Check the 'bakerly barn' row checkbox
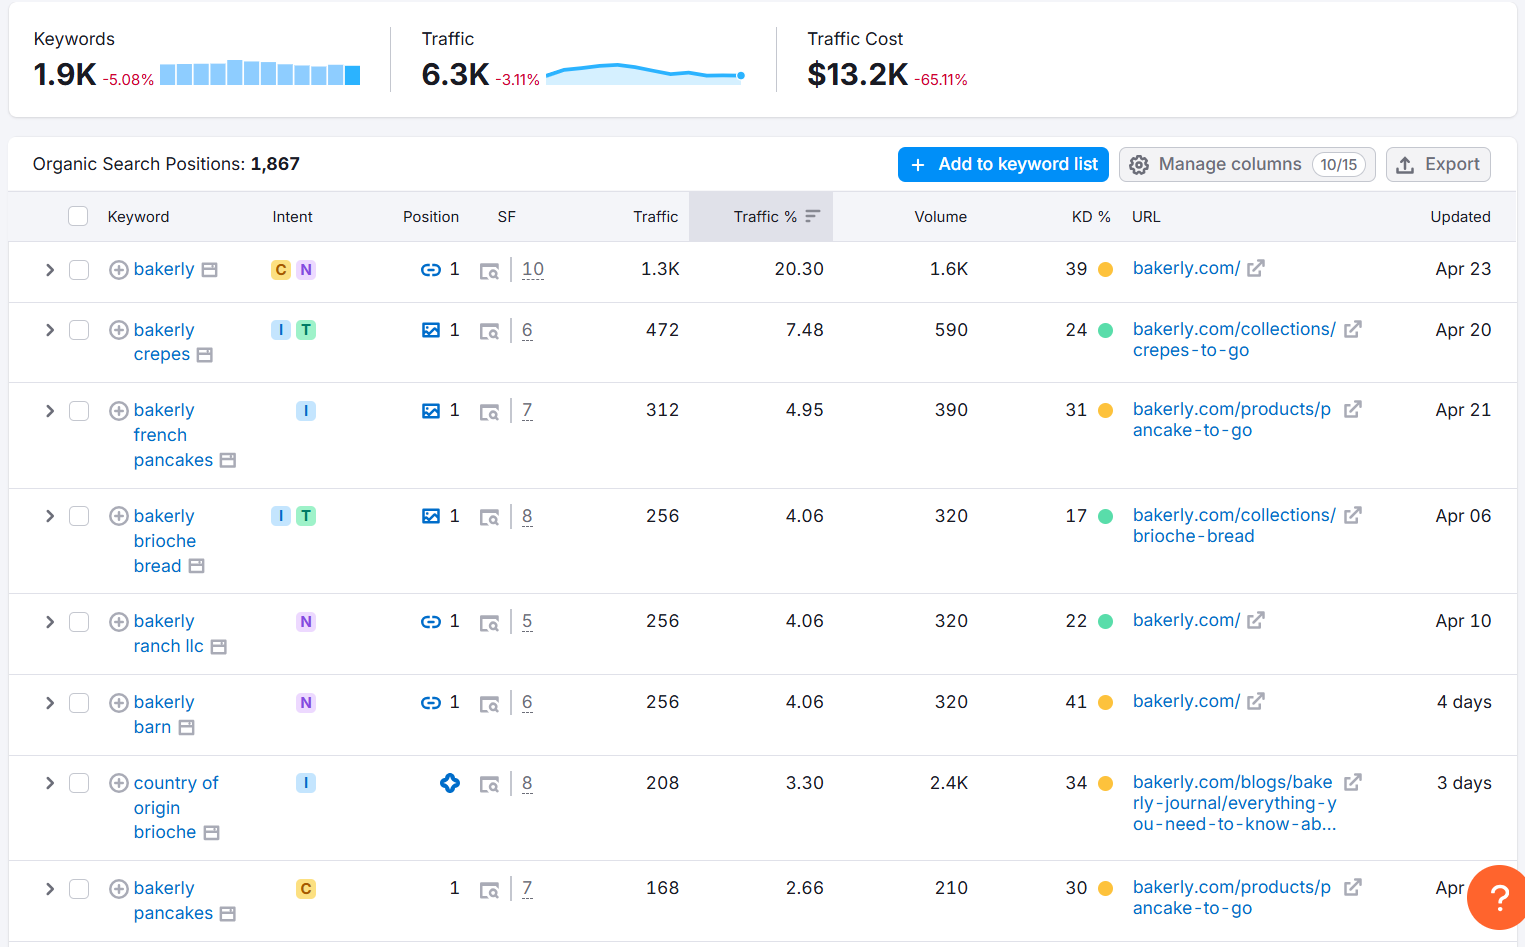This screenshot has height=947, width=1525. (79, 703)
